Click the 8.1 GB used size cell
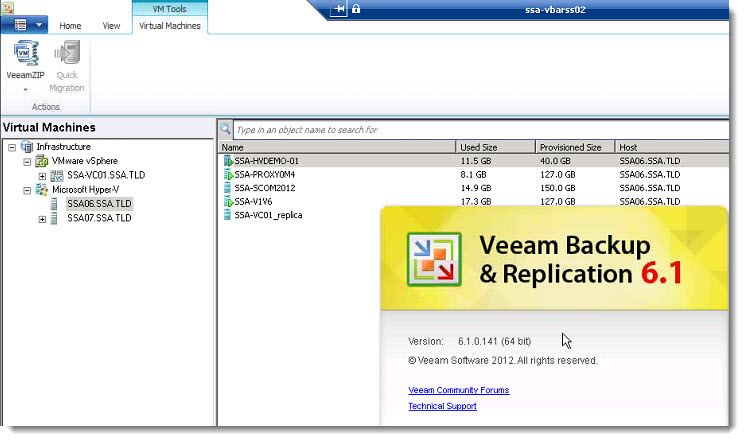Image resolution: width=744 pixels, height=441 pixels. (x=473, y=175)
